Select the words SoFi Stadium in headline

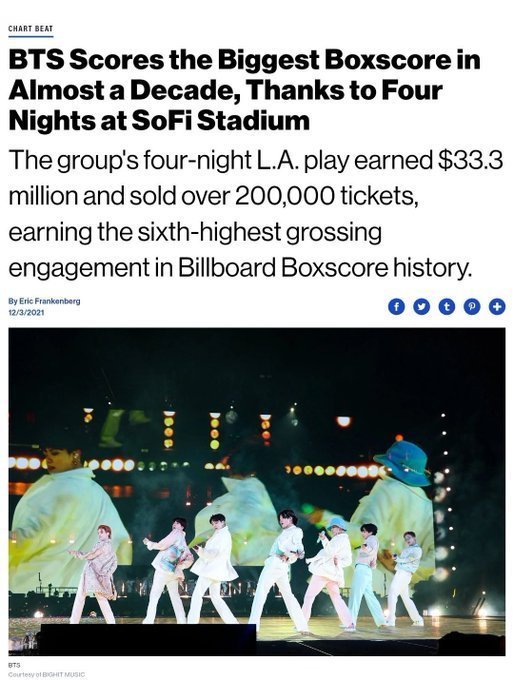[220, 120]
